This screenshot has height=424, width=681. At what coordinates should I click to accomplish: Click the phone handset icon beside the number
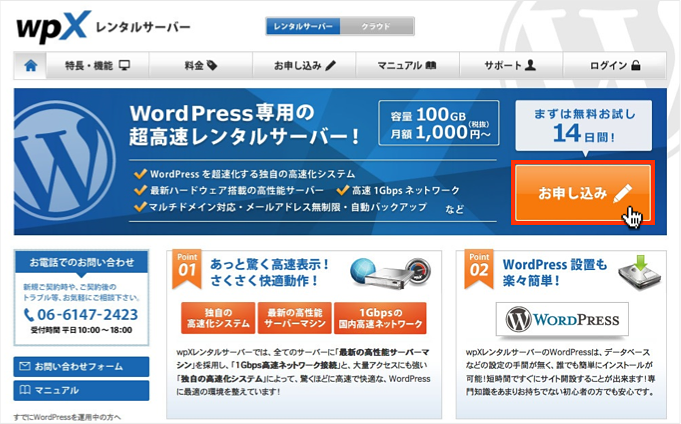pyautogui.click(x=29, y=315)
